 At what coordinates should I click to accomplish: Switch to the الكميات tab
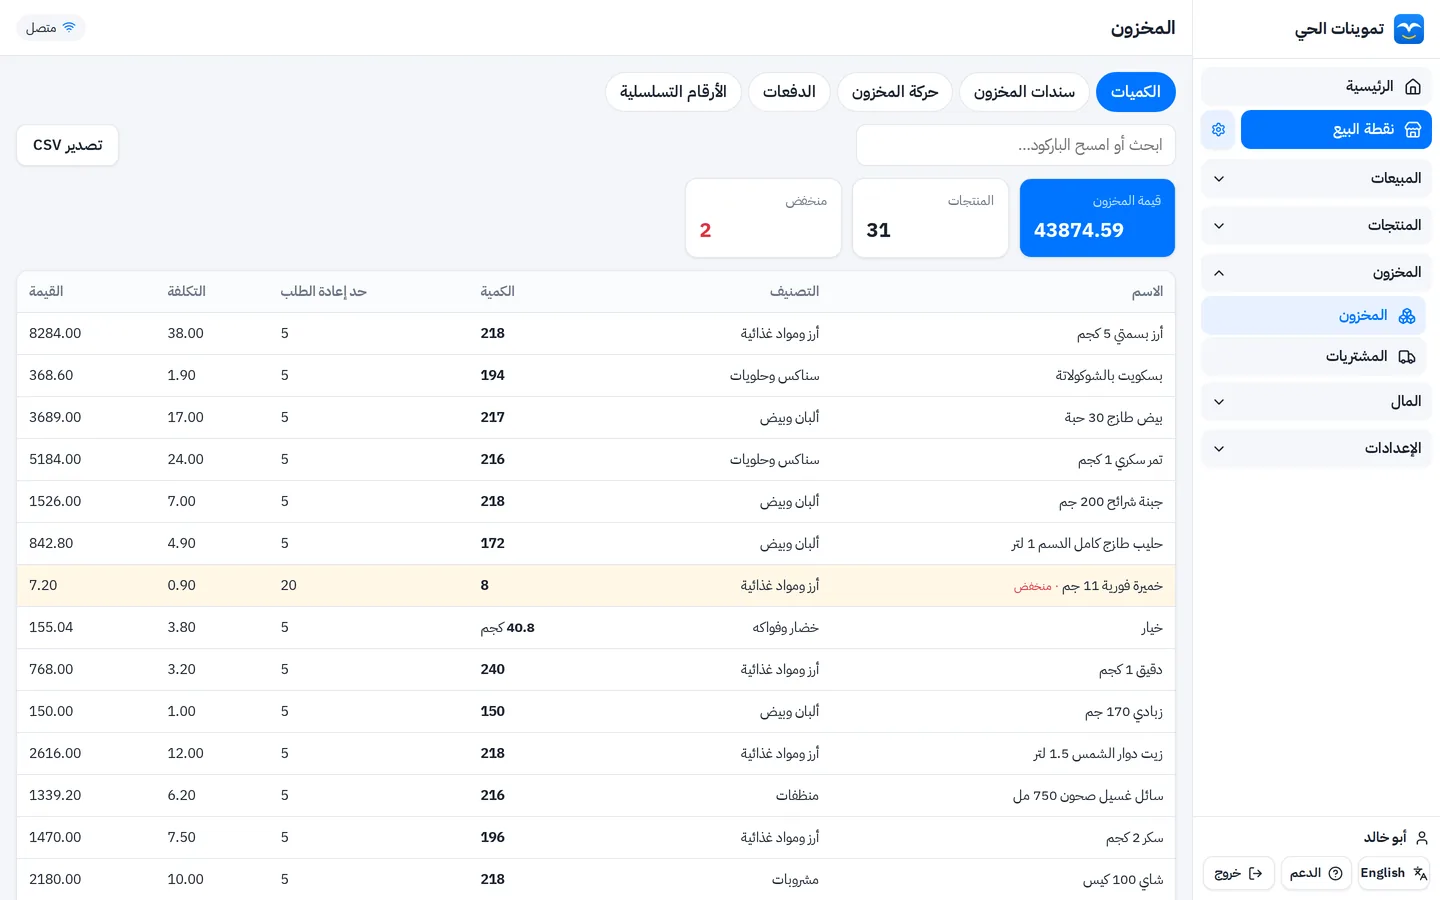tap(1136, 92)
